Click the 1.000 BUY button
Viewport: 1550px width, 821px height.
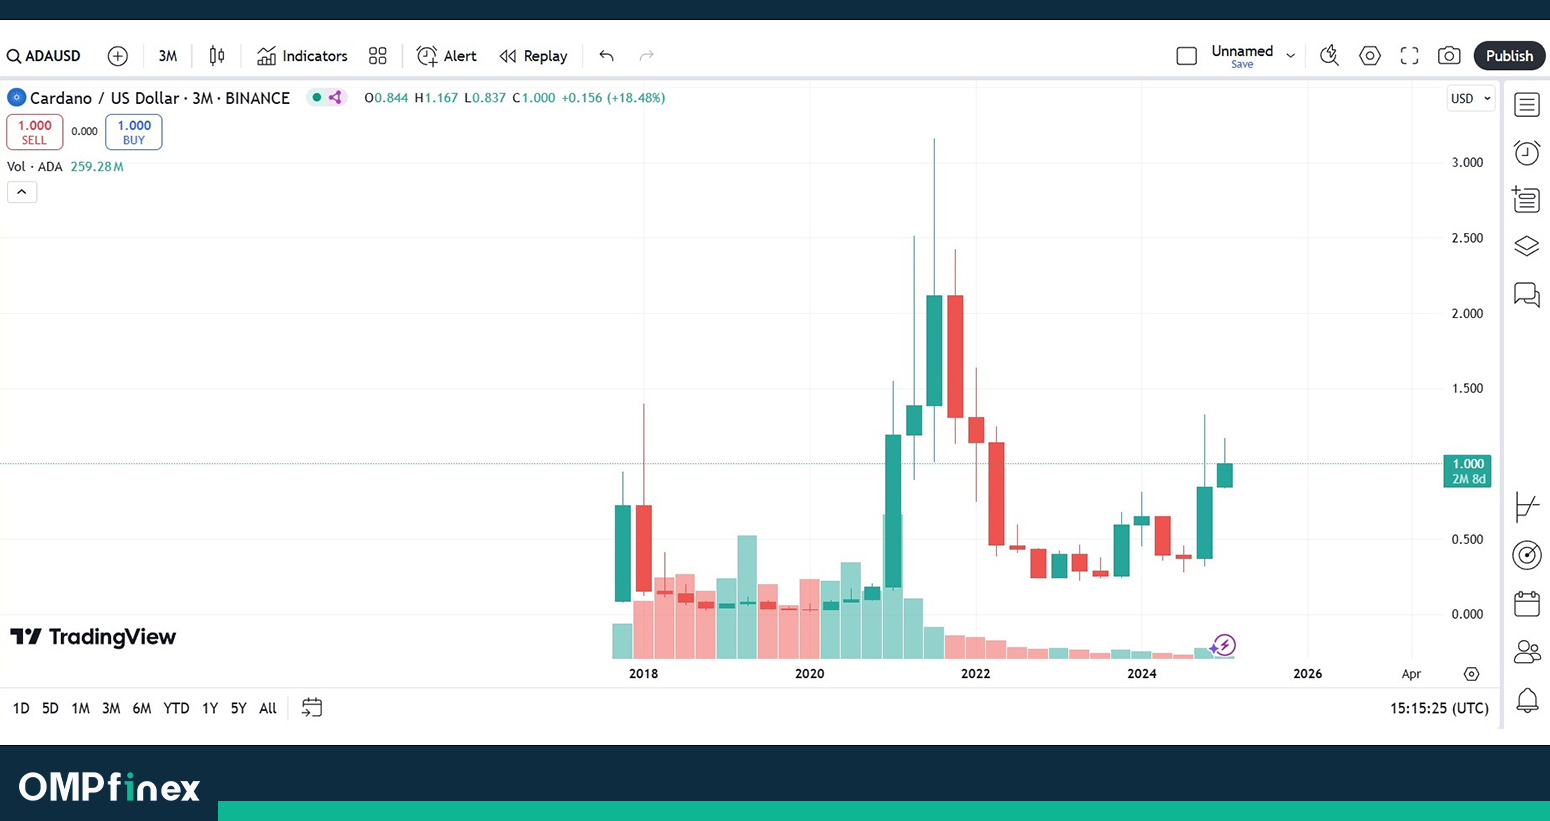134,132
